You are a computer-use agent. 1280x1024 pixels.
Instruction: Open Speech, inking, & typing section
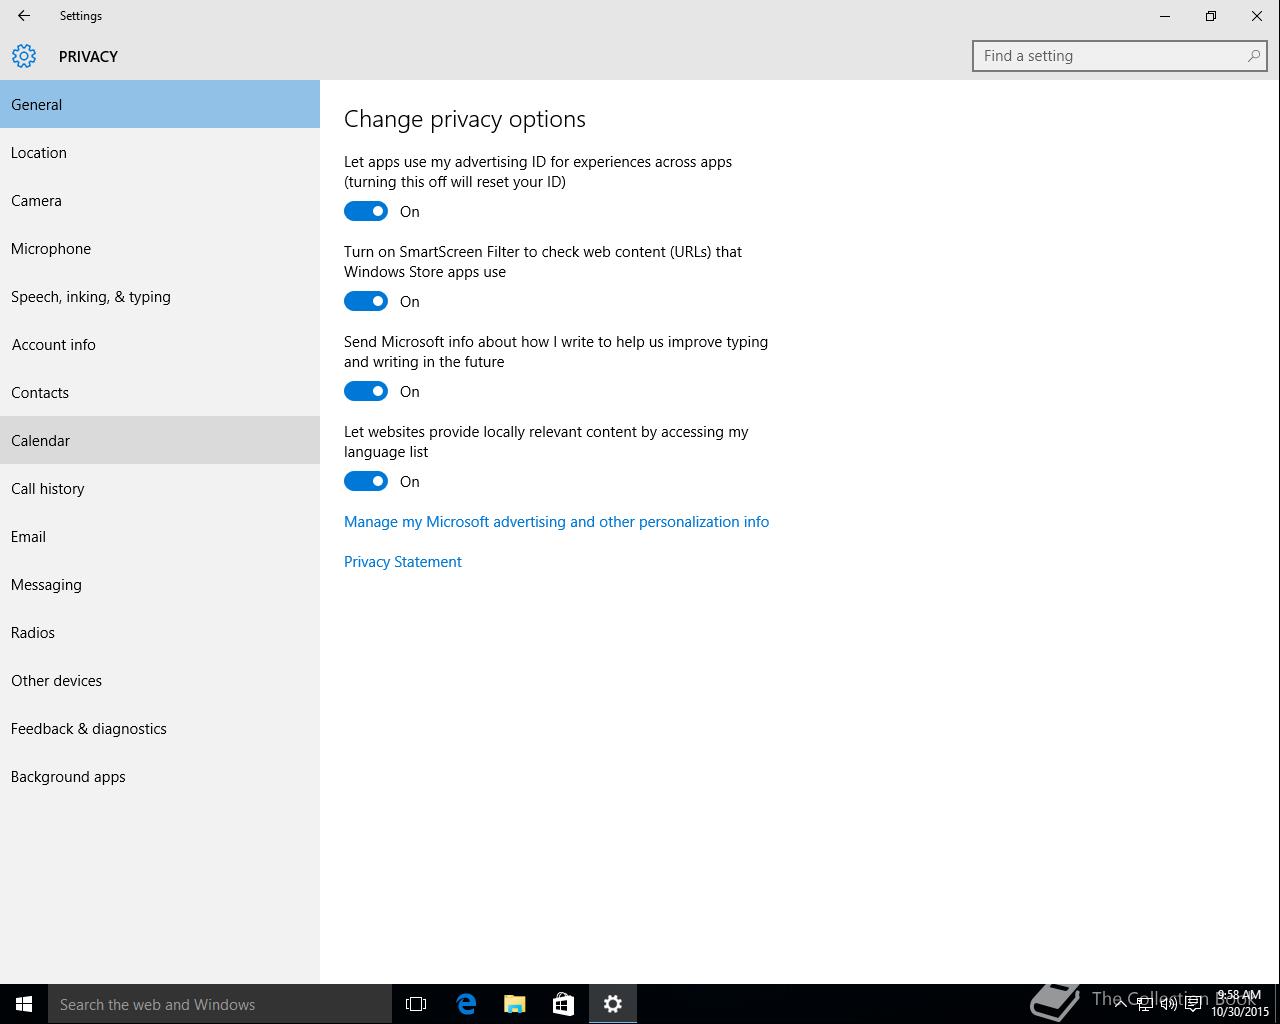(x=160, y=296)
